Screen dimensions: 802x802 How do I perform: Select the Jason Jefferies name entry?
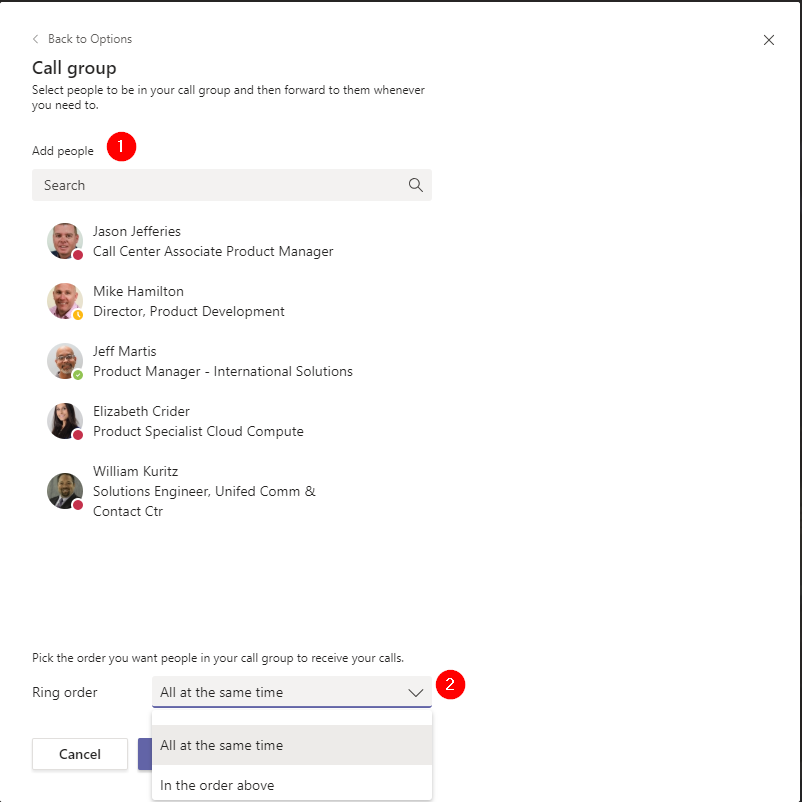point(137,231)
